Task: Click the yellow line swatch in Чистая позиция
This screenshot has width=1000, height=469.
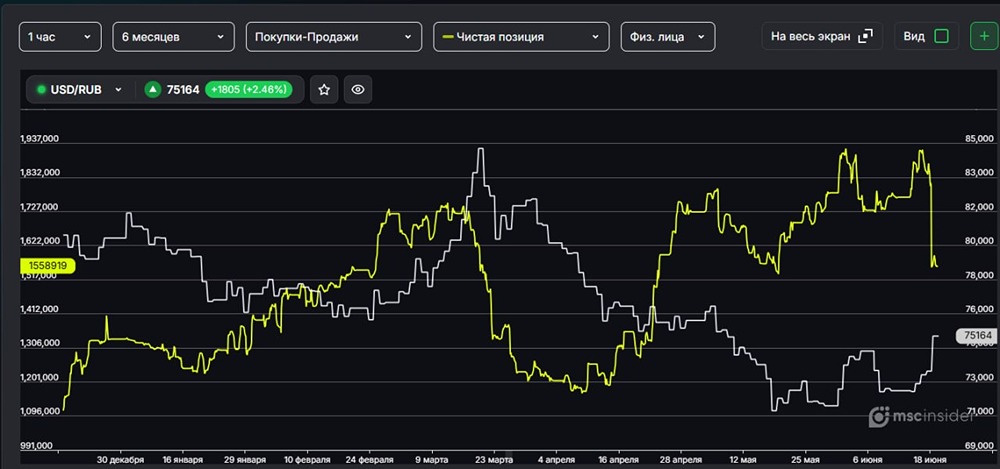Action: (x=448, y=37)
